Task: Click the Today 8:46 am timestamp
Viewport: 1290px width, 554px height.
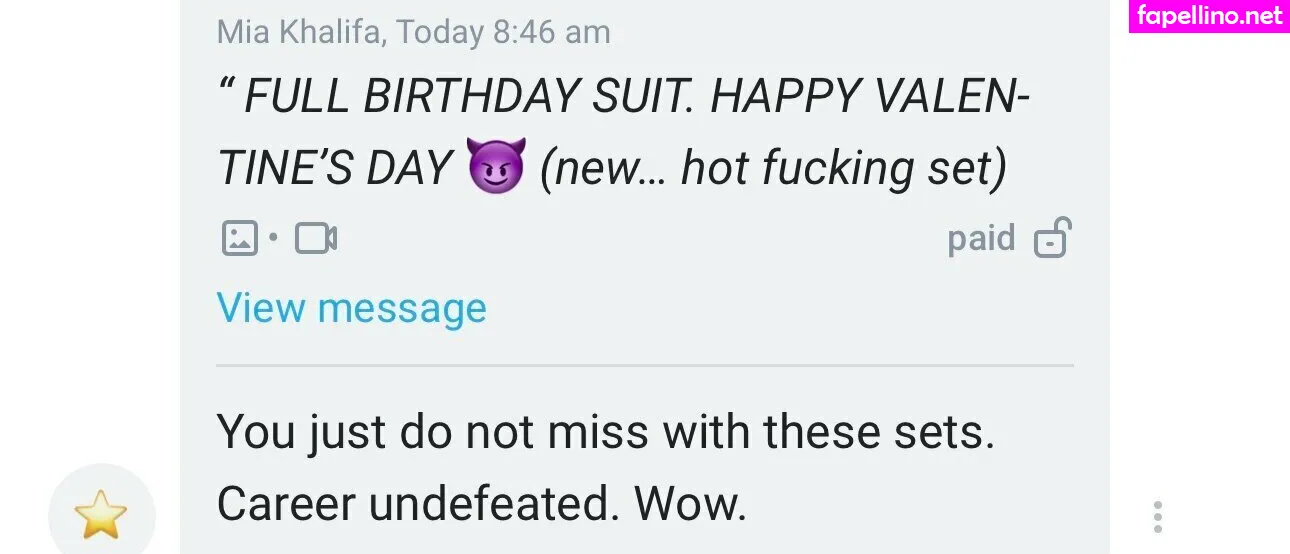Action: 503,32
